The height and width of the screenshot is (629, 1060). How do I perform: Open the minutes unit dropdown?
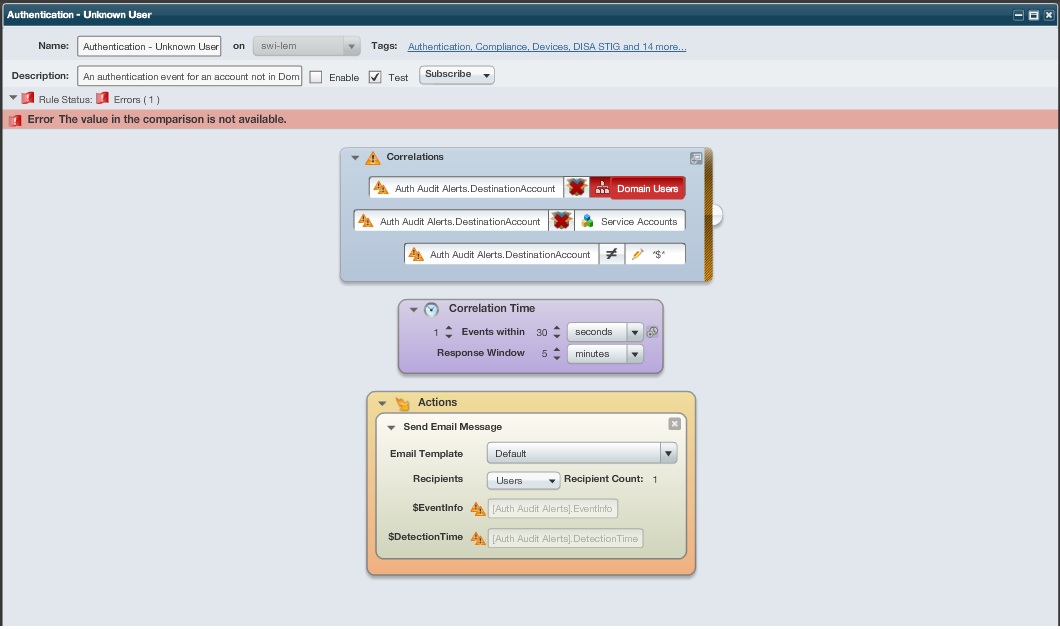coord(605,354)
